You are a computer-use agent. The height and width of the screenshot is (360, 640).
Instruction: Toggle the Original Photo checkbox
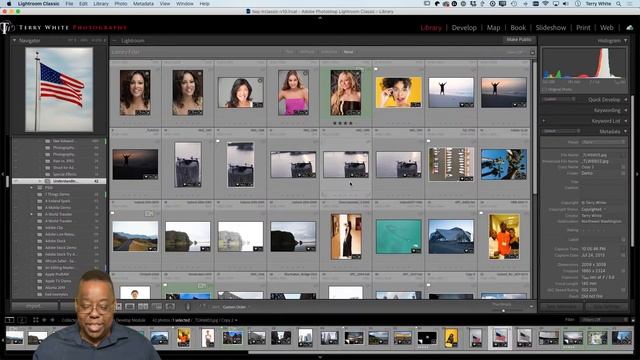point(544,89)
